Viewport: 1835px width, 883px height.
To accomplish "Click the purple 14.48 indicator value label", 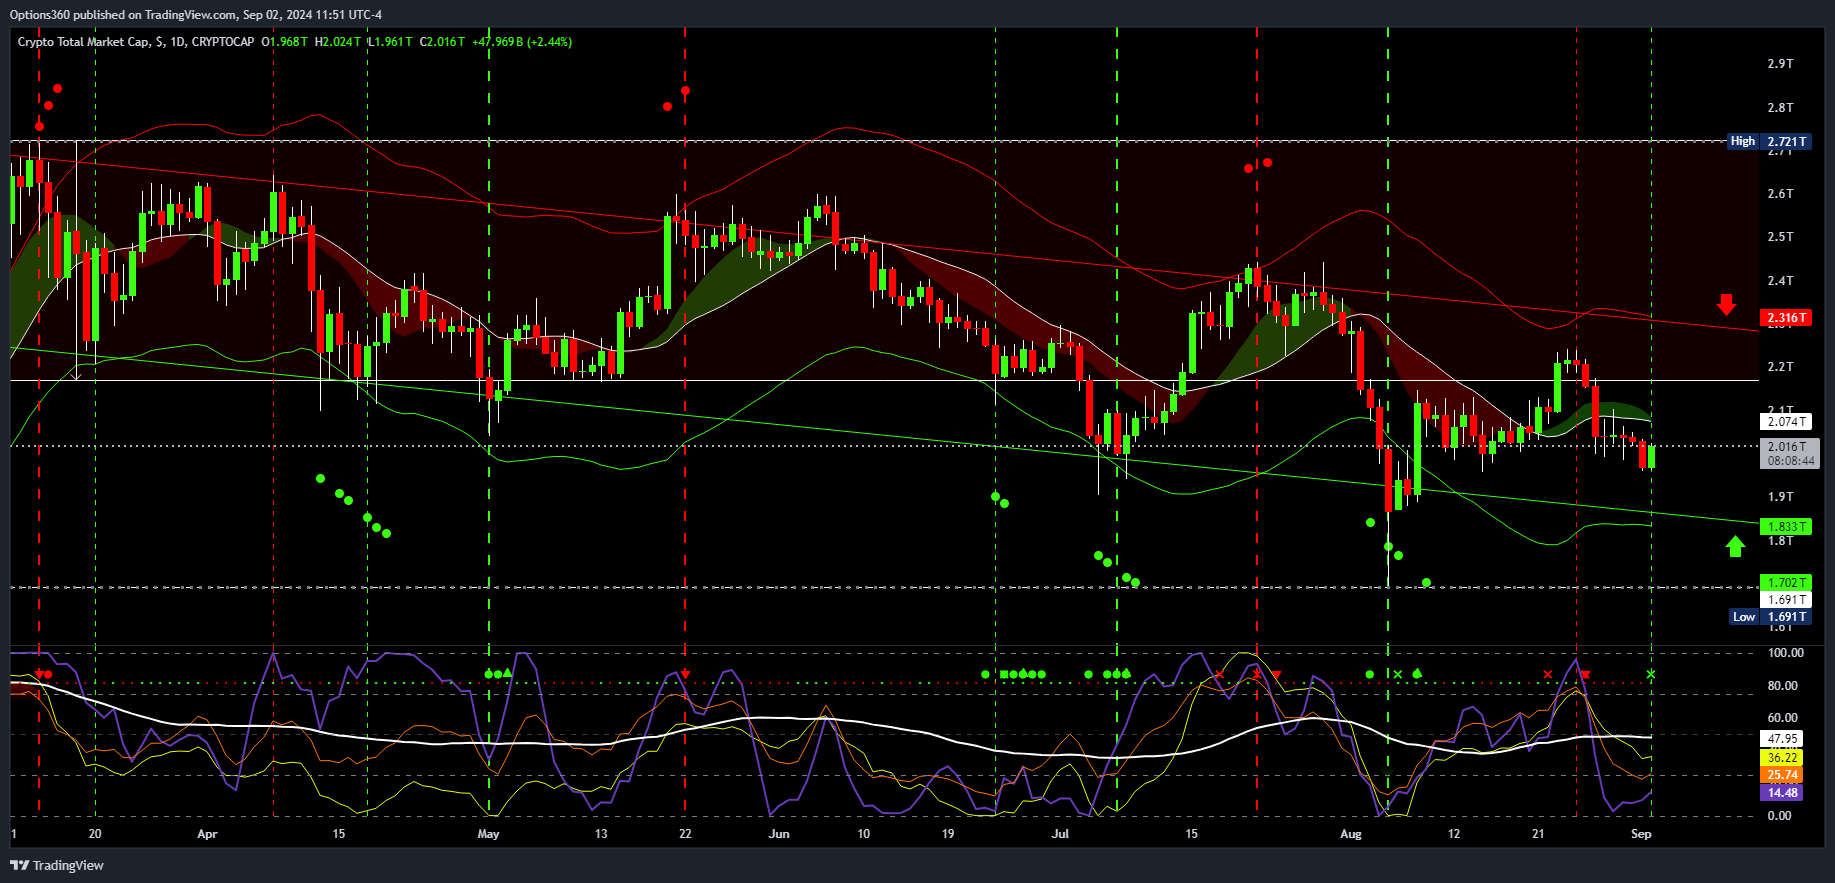I will tap(1782, 793).
